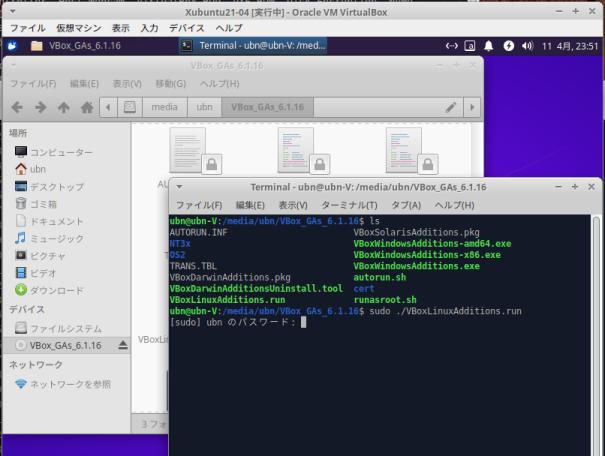Open the volume speaker tray icon
The height and width of the screenshot is (456, 605).
coord(527,46)
